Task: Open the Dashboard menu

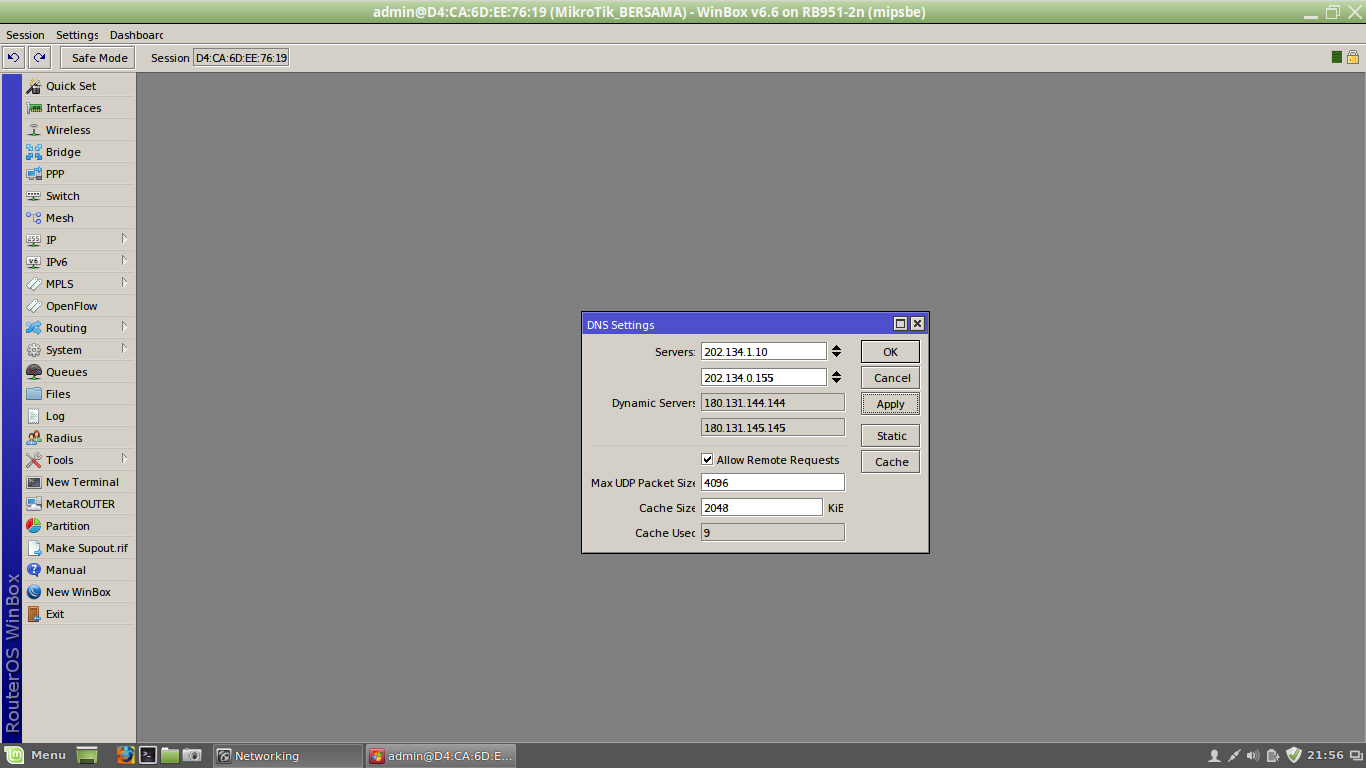Action: [x=136, y=35]
